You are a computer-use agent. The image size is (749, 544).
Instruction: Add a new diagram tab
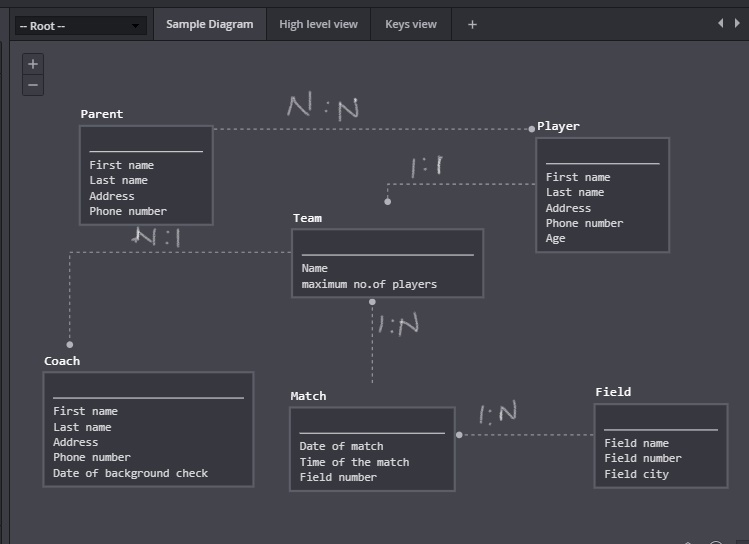[x=472, y=24]
